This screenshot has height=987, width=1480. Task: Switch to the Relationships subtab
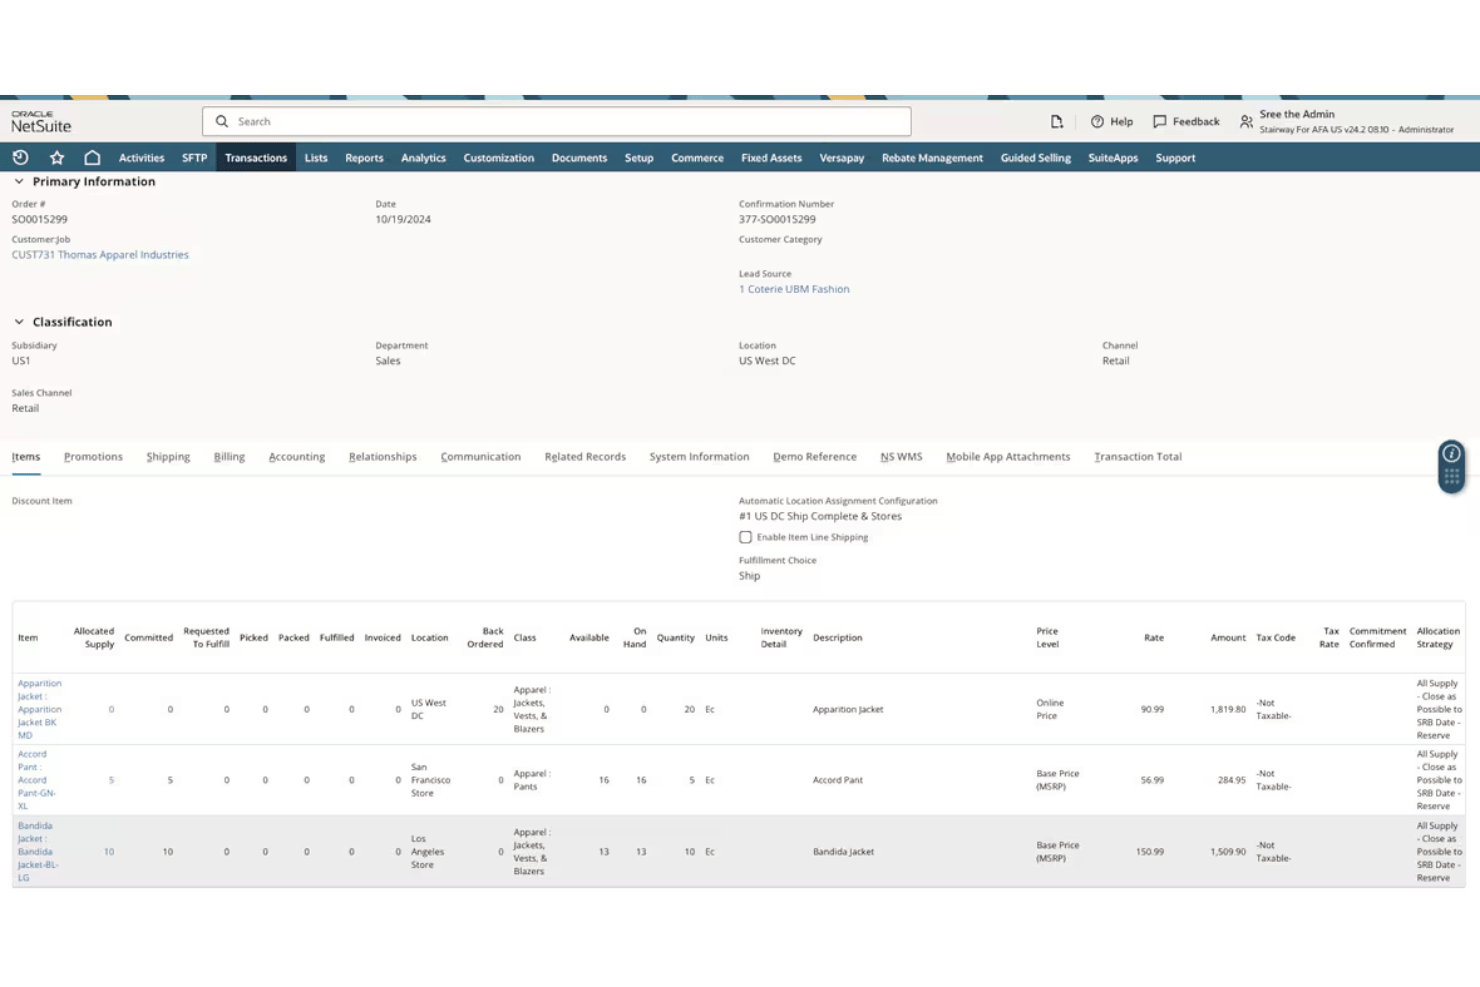383,457
